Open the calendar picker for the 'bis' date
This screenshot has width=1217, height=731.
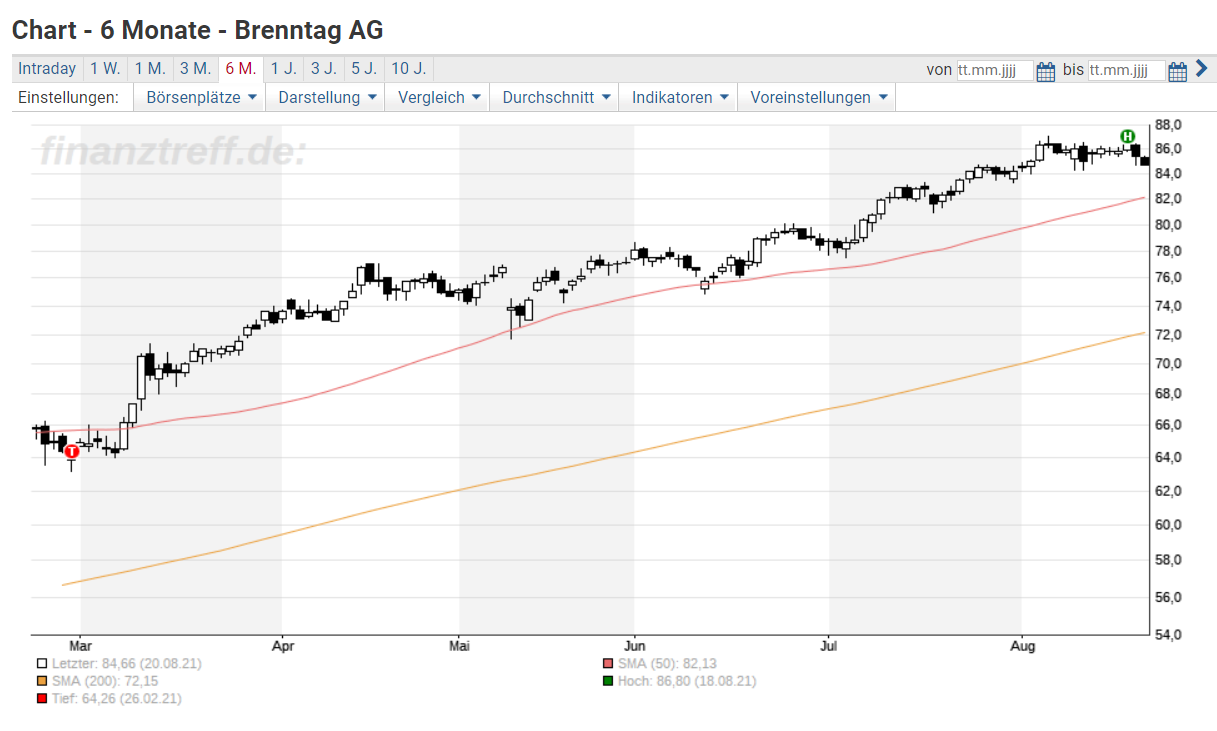pos(1177,70)
